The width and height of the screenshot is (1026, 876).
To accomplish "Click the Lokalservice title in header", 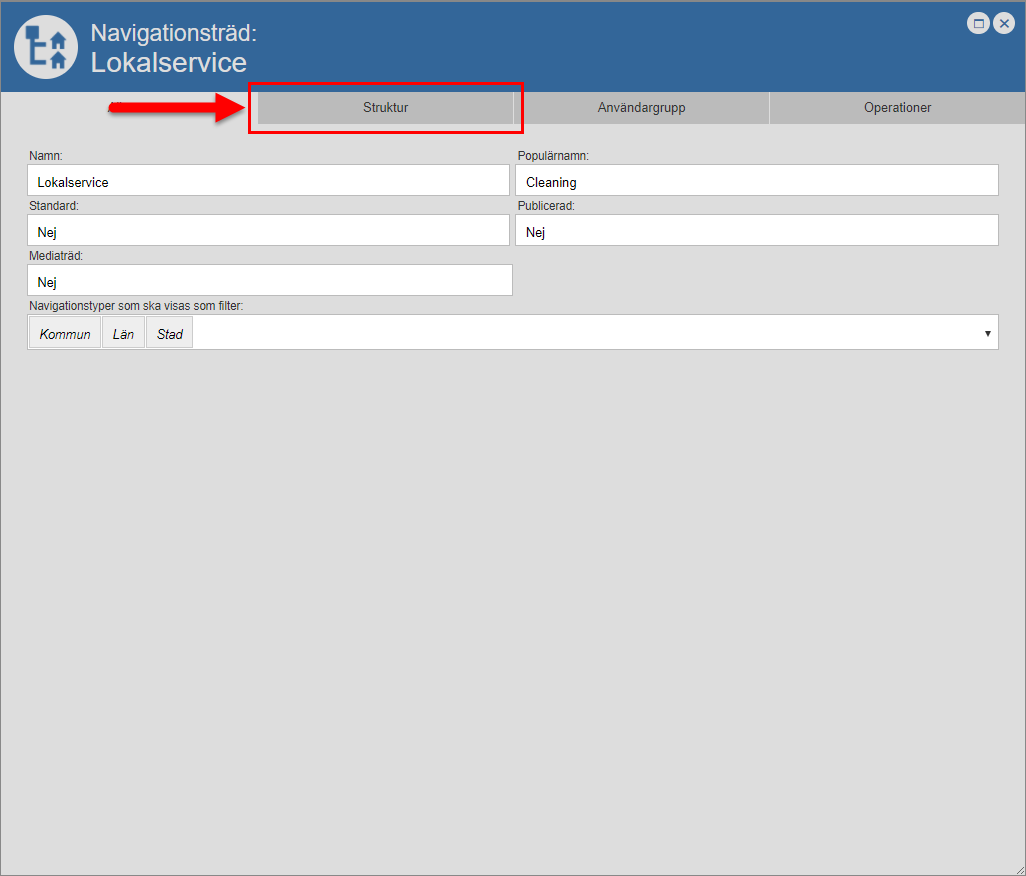I will pos(168,63).
